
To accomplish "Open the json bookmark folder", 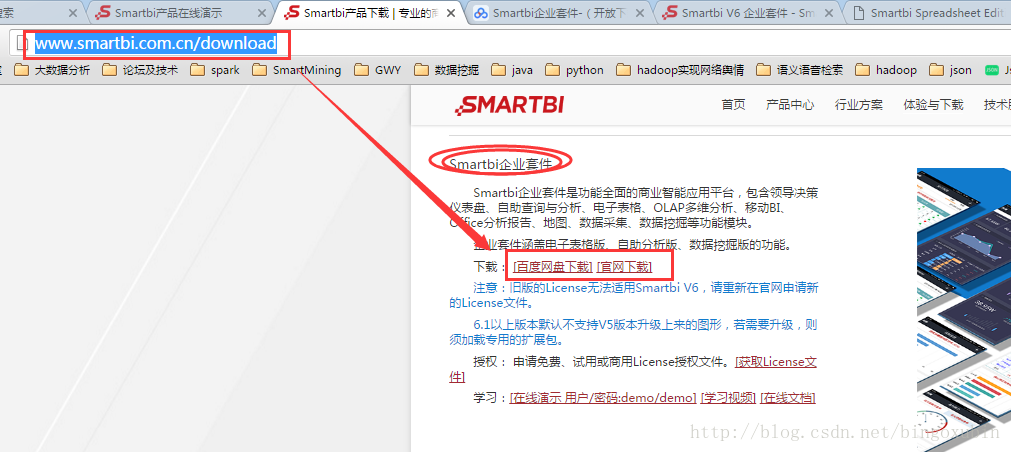I will 950,70.
